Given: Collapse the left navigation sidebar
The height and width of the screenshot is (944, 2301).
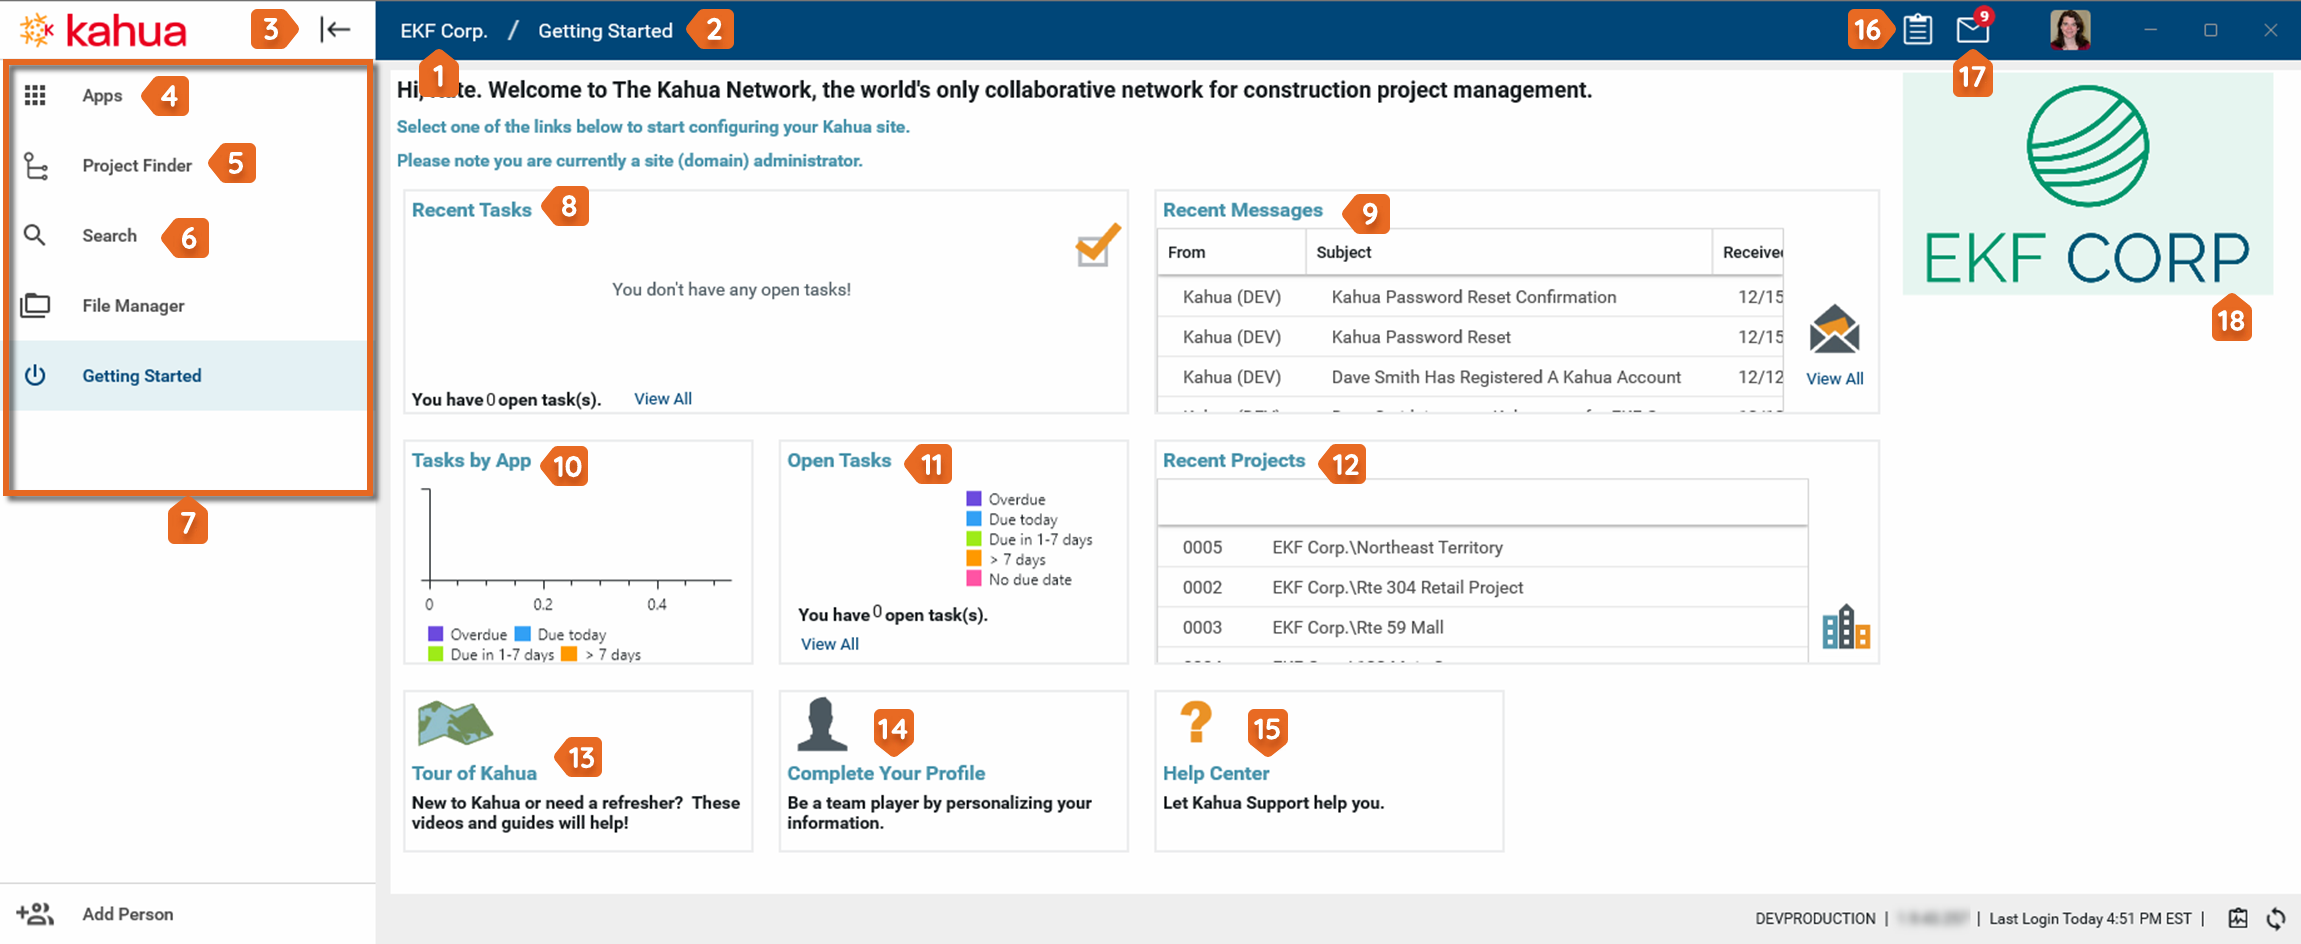Looking at the screenshot, I should coord(335,30).
